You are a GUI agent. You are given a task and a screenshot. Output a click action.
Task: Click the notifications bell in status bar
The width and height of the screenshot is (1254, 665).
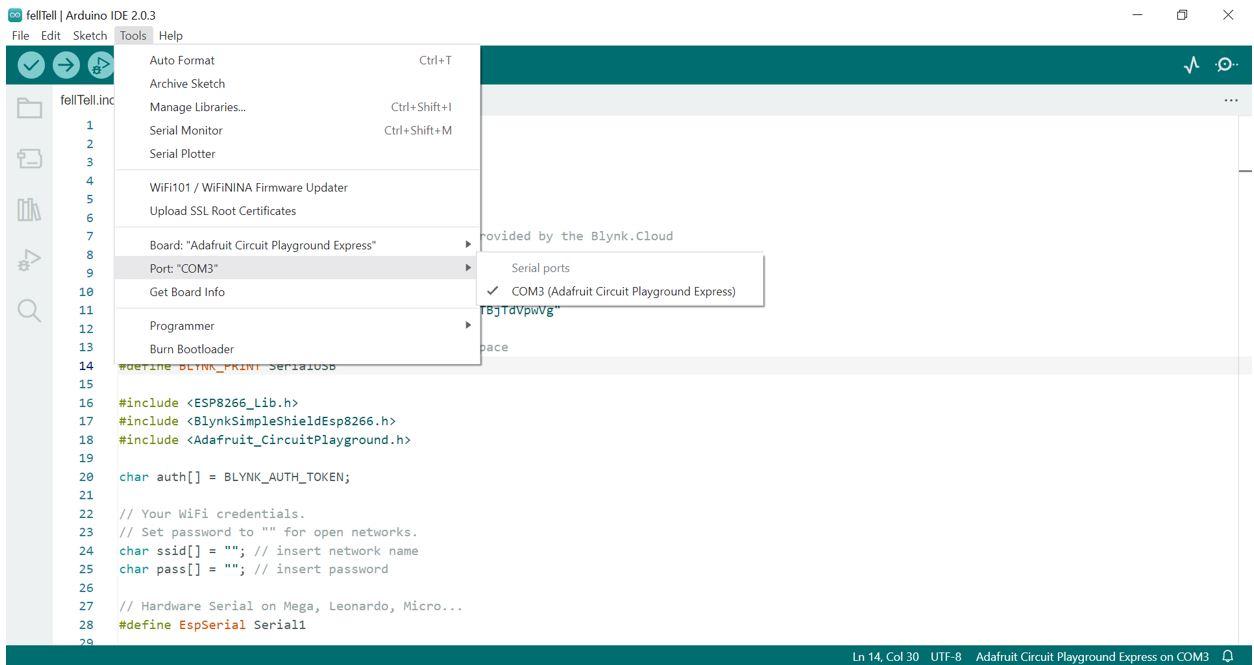[x=1227, y=657]
